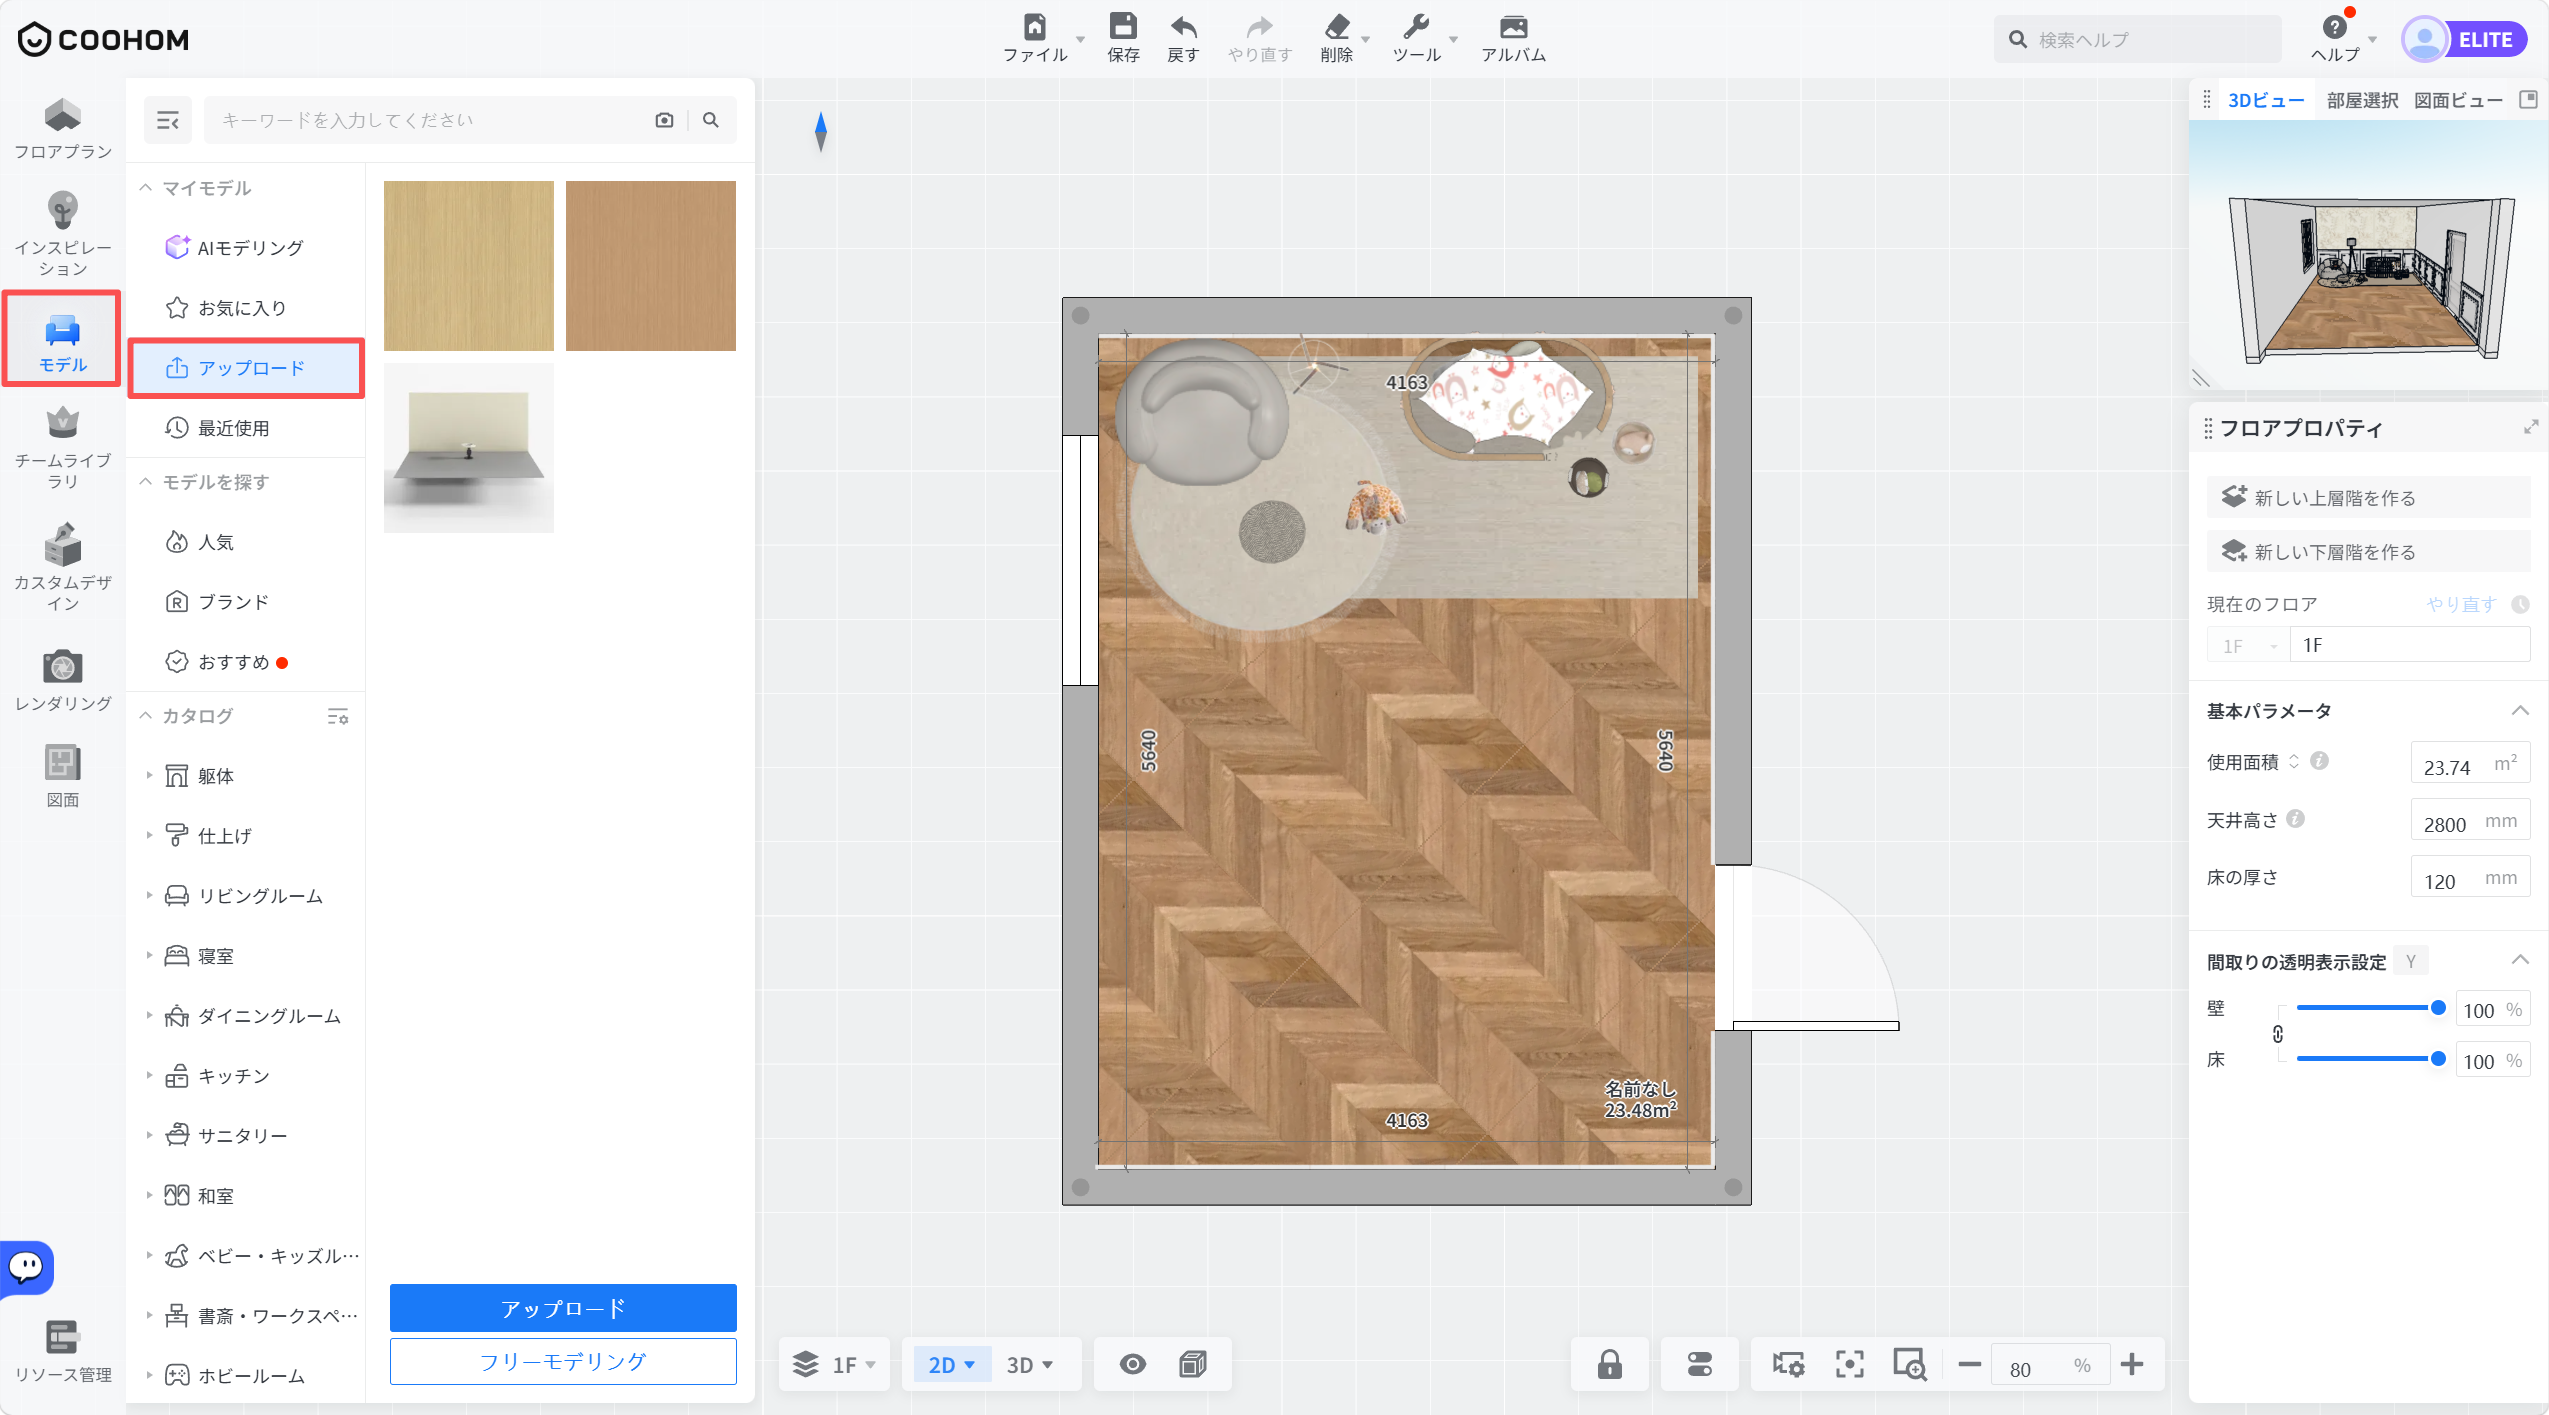The height and width of the screenshot is (1415, 2549).
Task: Select the light wood texture swatch
Action: pos(469,266)
